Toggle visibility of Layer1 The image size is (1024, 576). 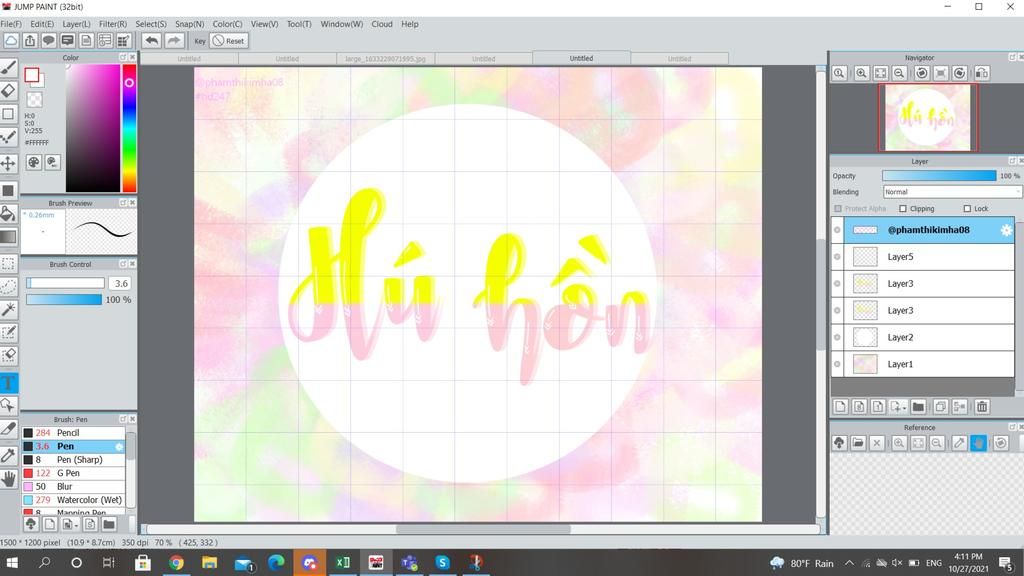point(837,364)
